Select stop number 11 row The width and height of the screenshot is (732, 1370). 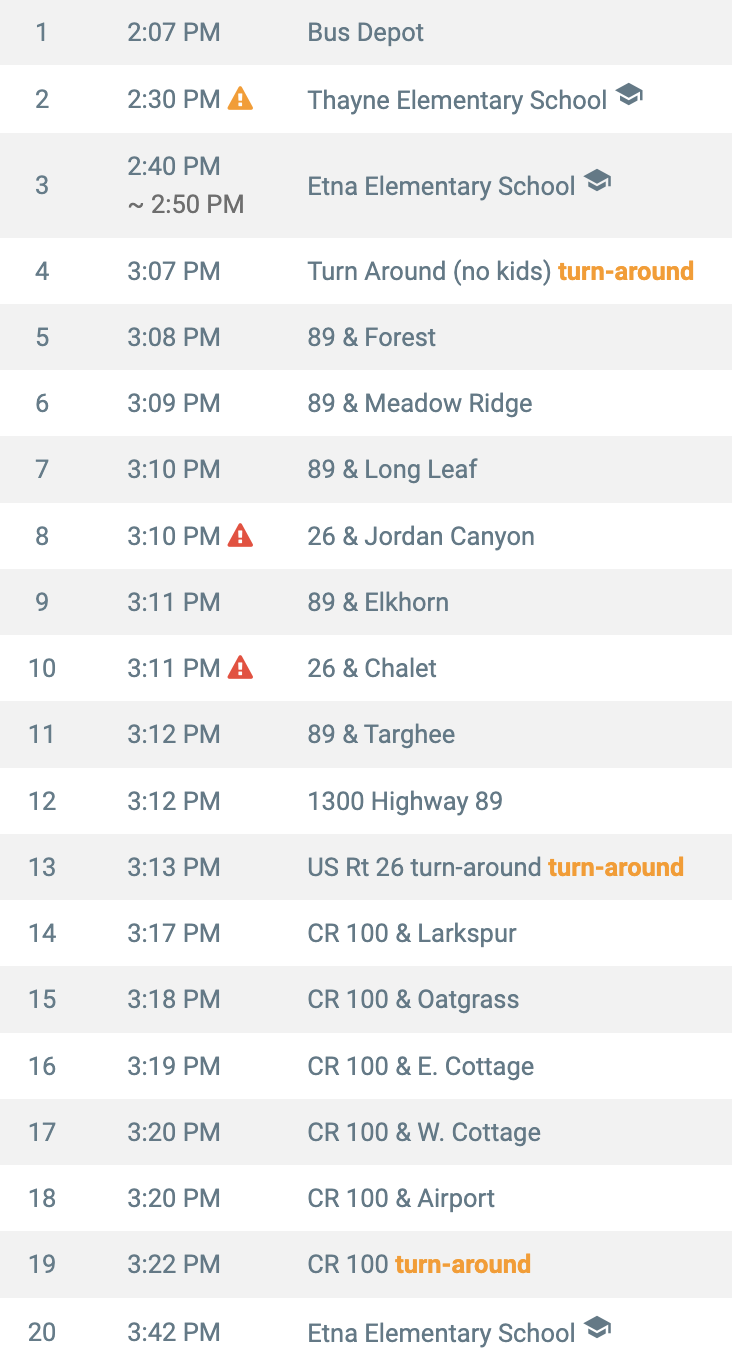[366, 734]
